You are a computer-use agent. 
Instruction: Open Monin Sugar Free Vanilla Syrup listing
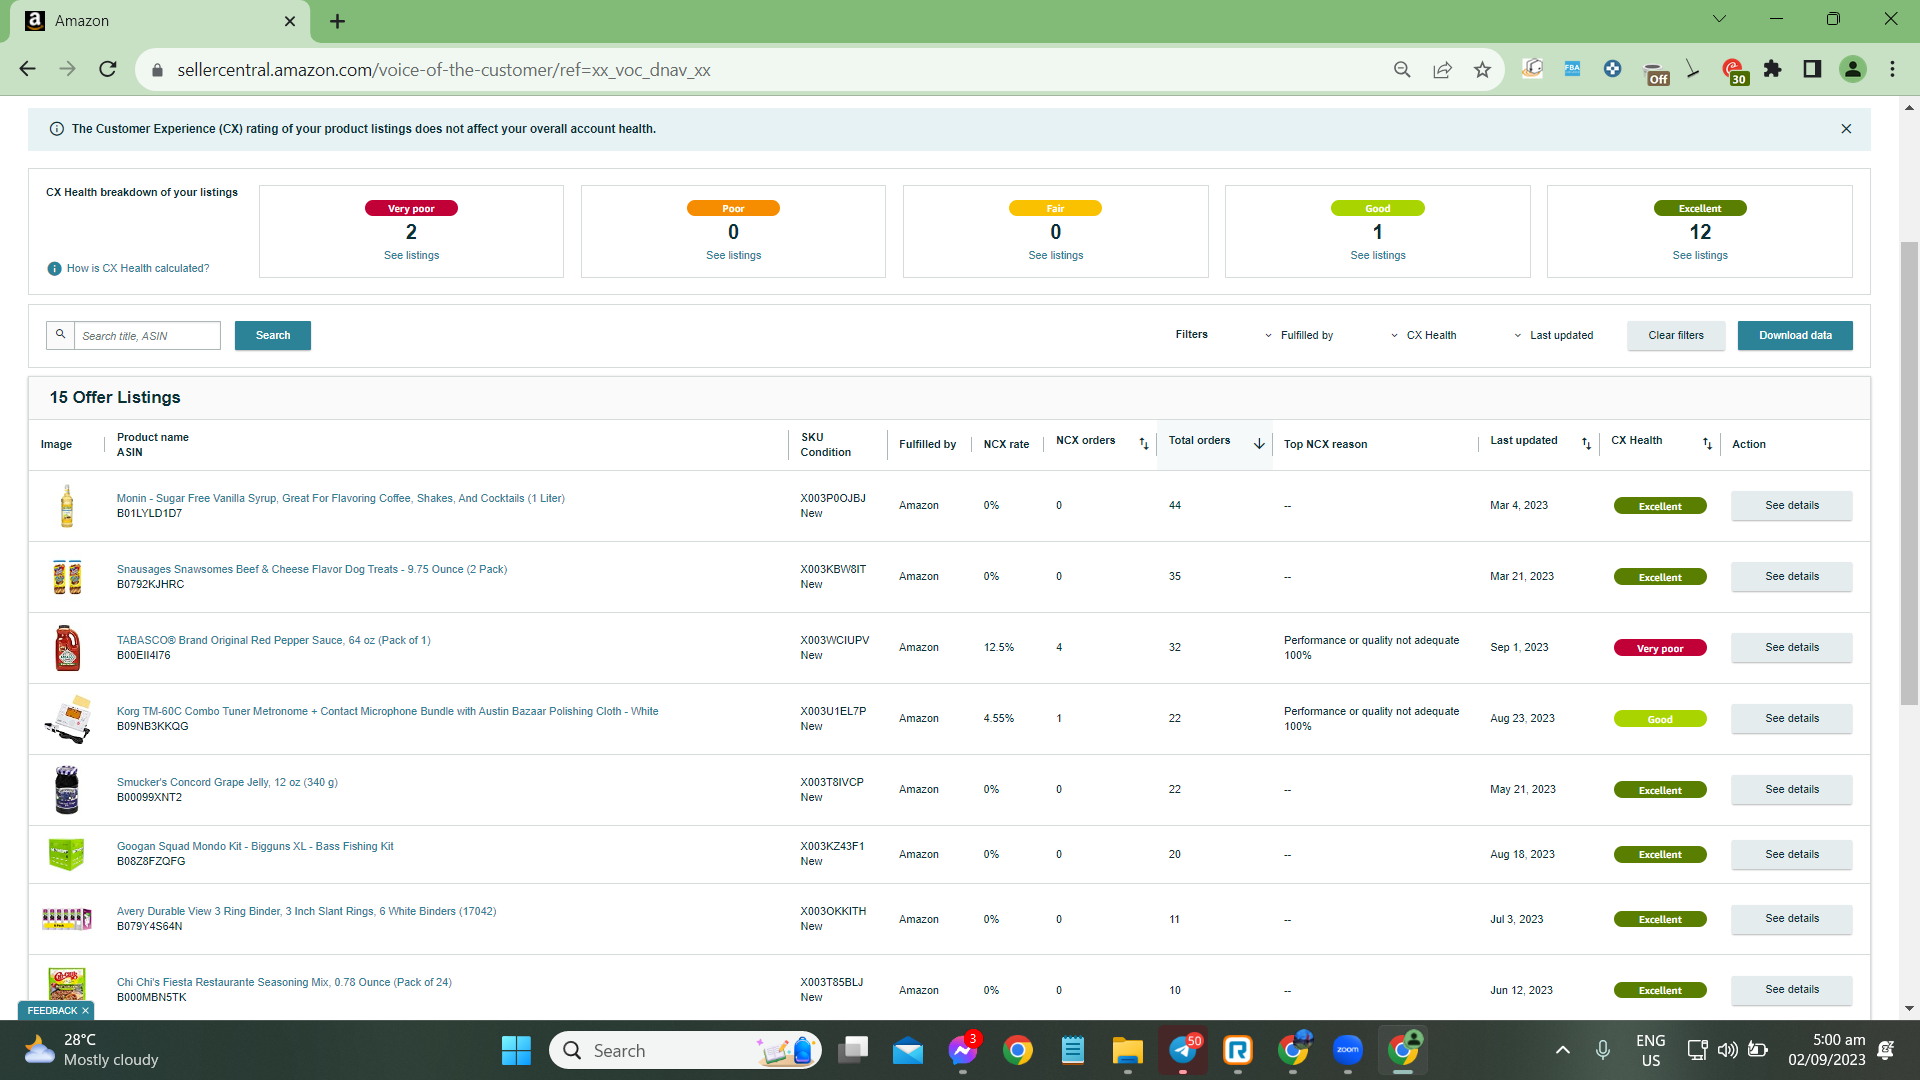point(340,498)
